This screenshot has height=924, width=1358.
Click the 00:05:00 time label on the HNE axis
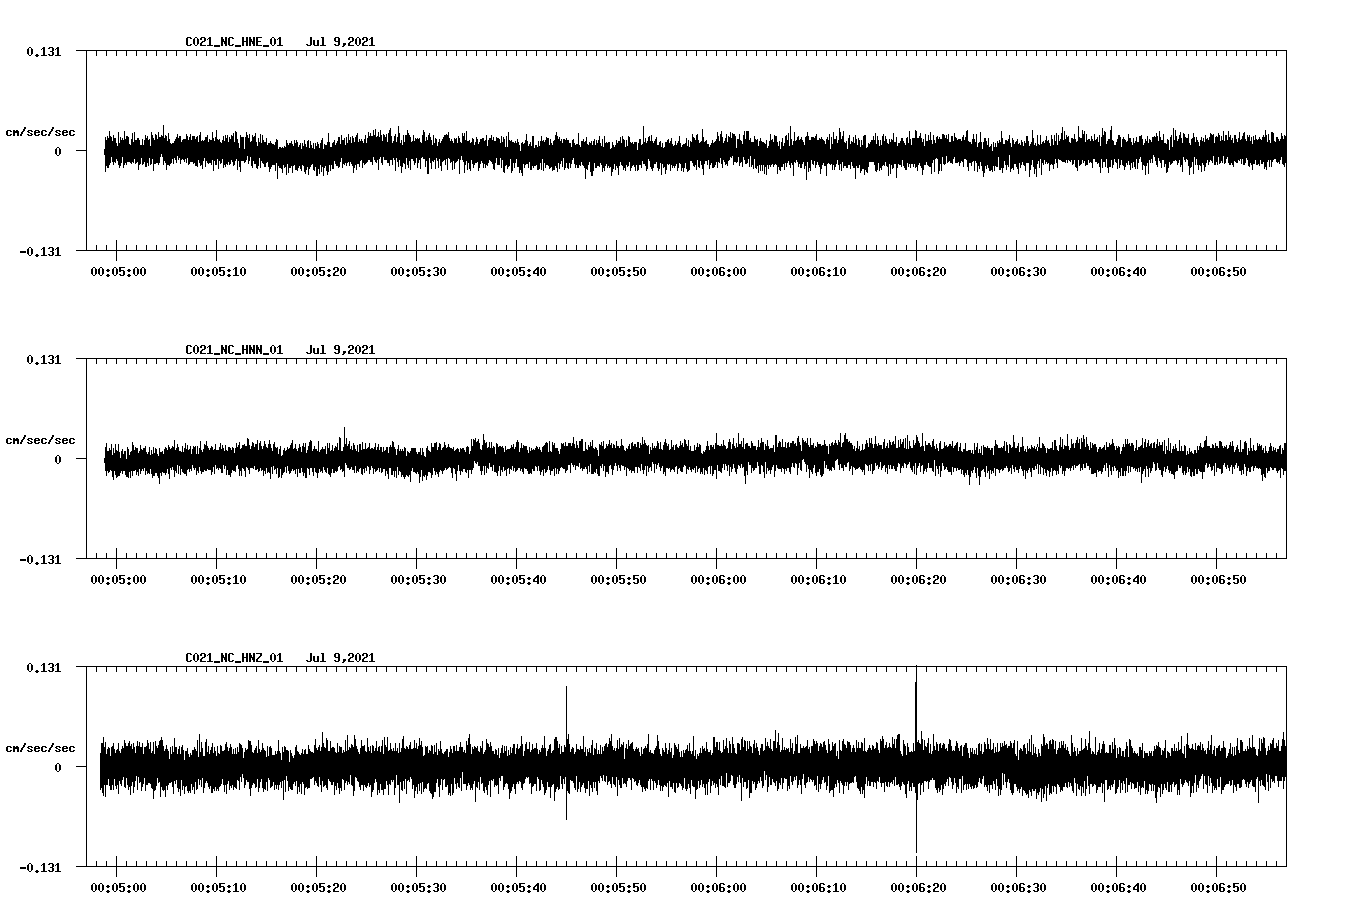[x=117, y=271]
